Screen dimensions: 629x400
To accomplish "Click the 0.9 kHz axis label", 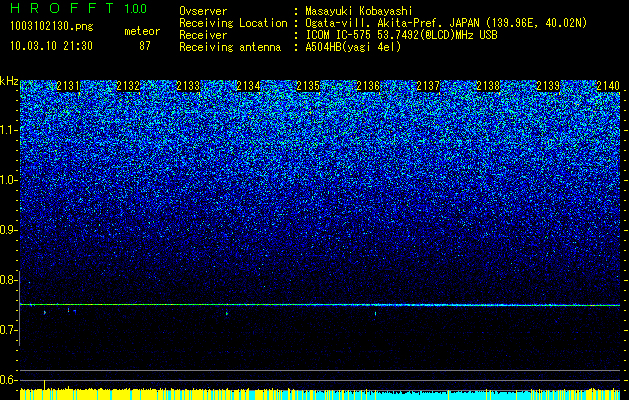I will pyautogui.click(x=8, y=230).
